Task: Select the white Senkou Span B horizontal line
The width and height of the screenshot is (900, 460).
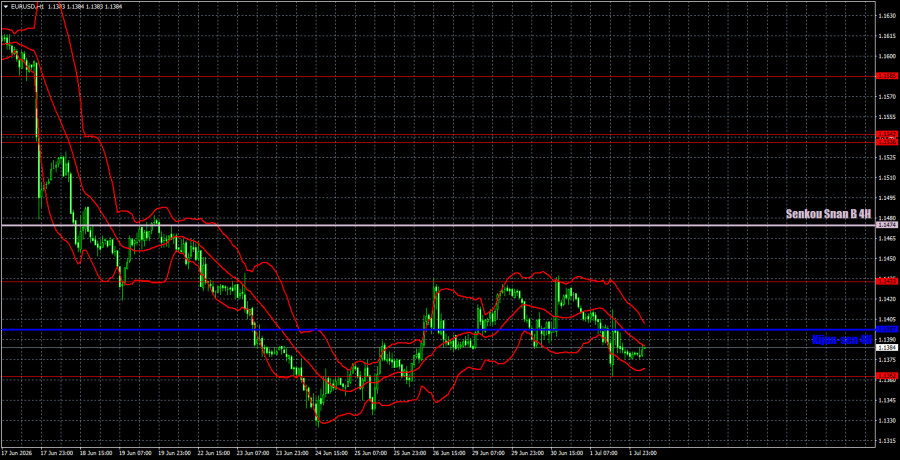Action: pos(437,225)
